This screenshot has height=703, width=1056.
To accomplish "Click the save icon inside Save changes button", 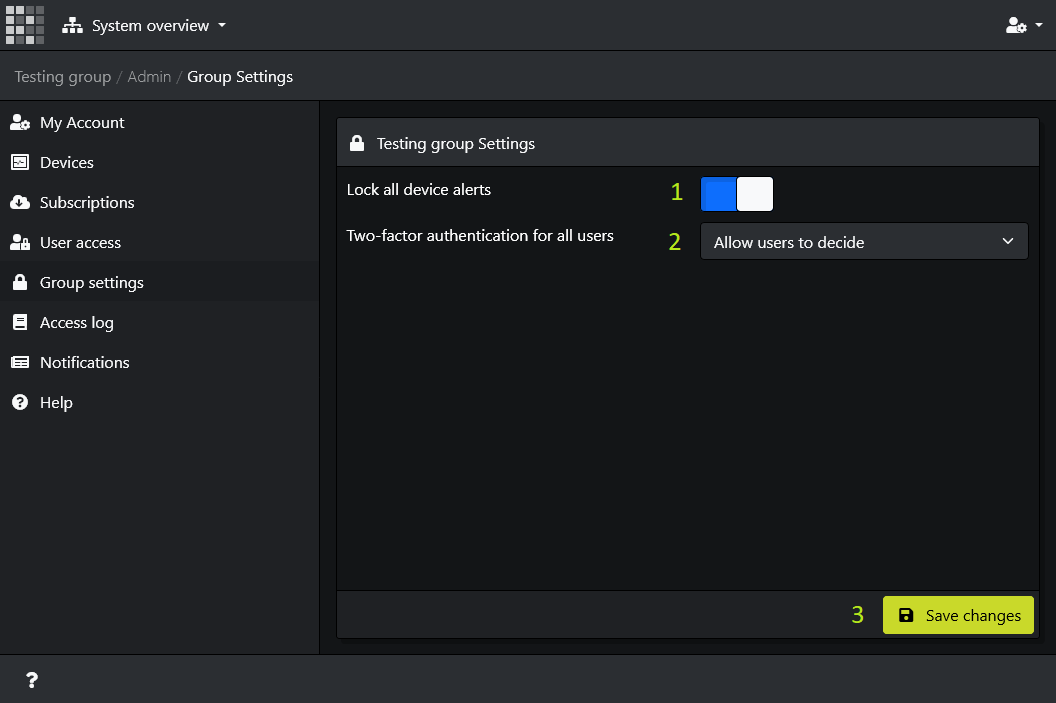I will [x=907, y=615].
